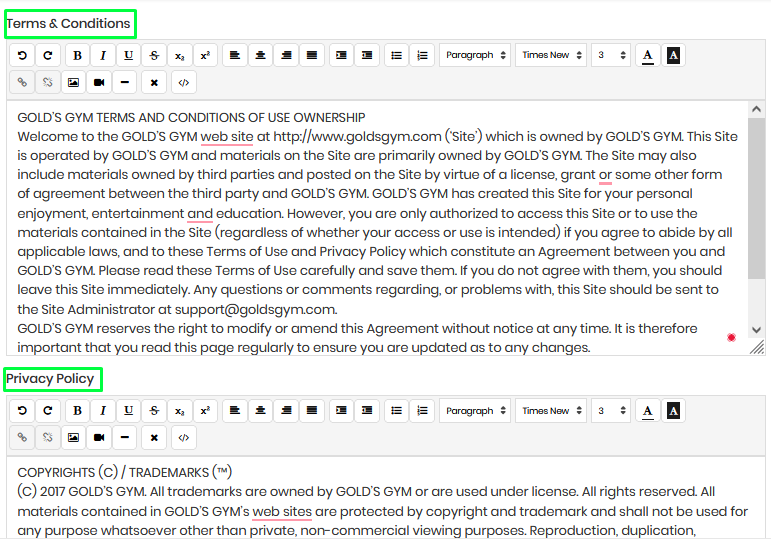Click second indent icon in Terms & Conditions toolbar

(366, 55)
